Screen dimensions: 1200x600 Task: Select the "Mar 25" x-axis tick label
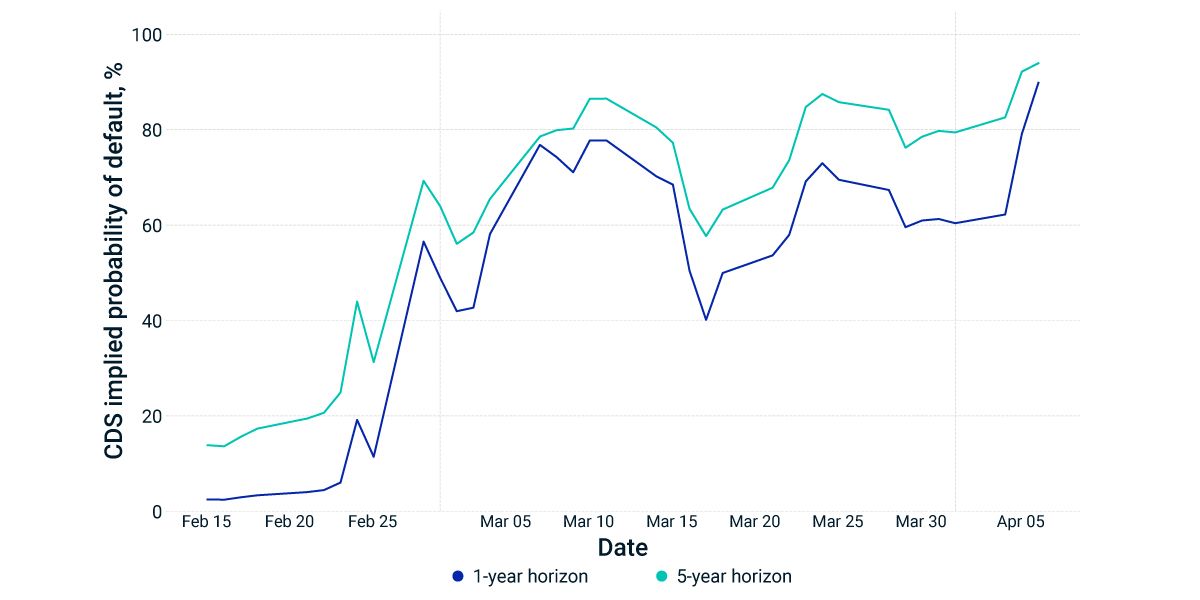click(x=838, y=522)
